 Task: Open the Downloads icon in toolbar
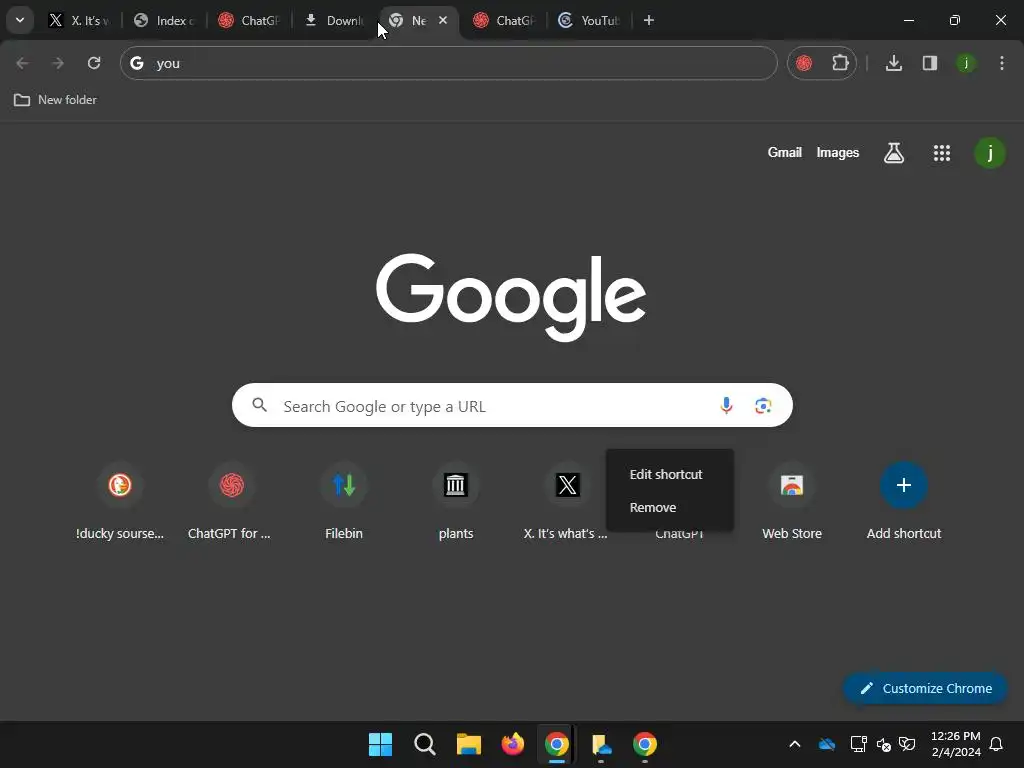[894, 63]
